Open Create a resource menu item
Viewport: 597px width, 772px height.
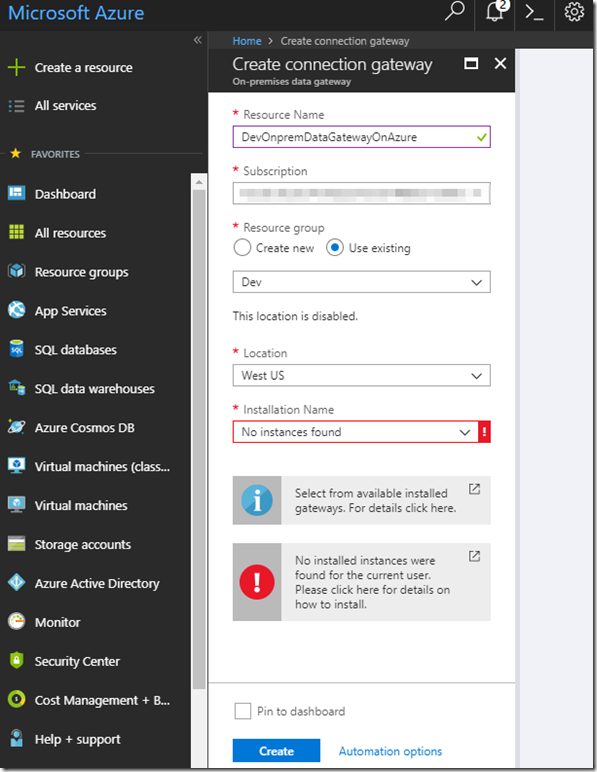click(x=83, y=67)
